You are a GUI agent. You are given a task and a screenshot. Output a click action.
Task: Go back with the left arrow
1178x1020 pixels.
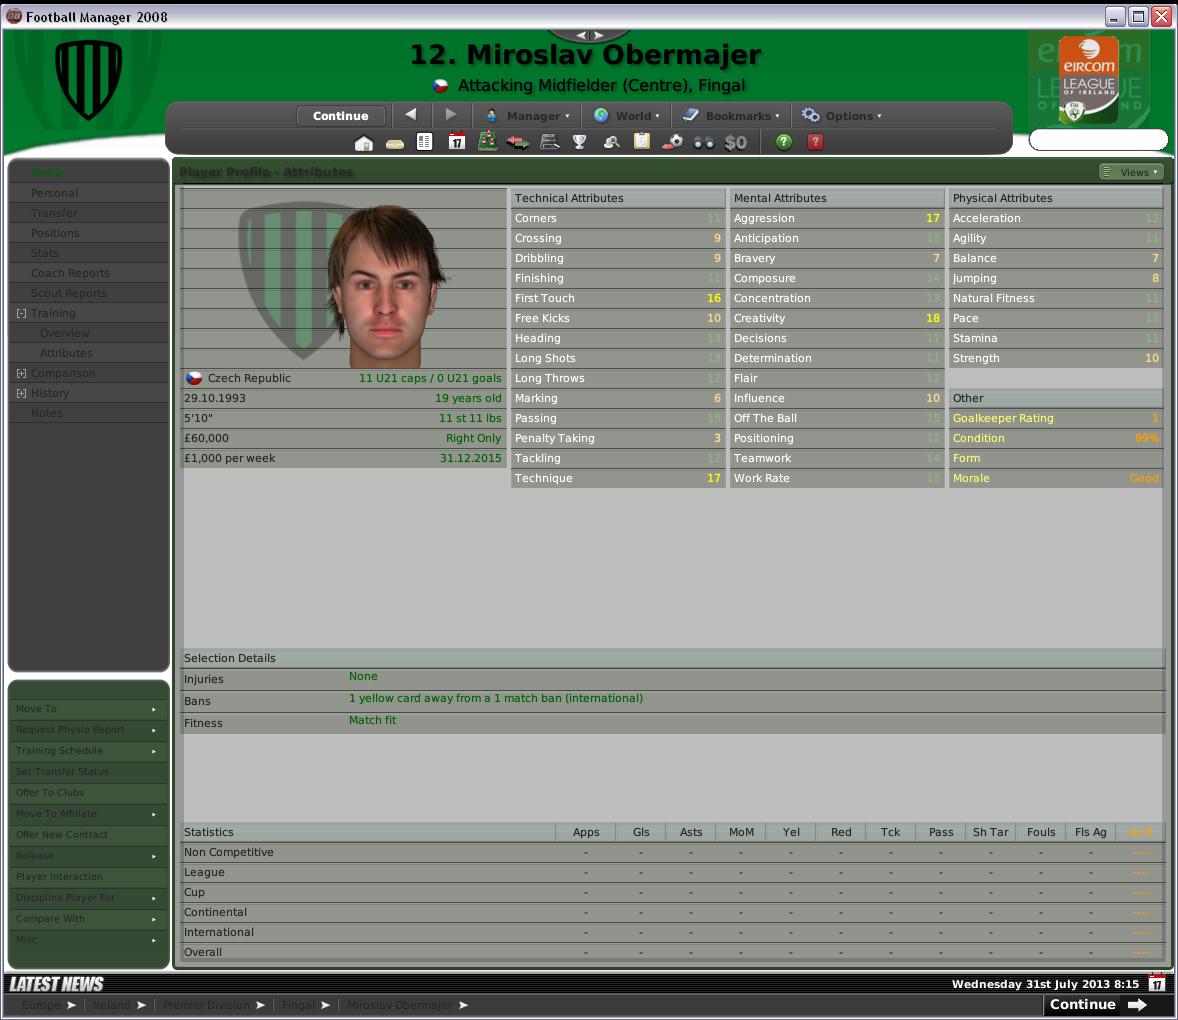[410, 114]
